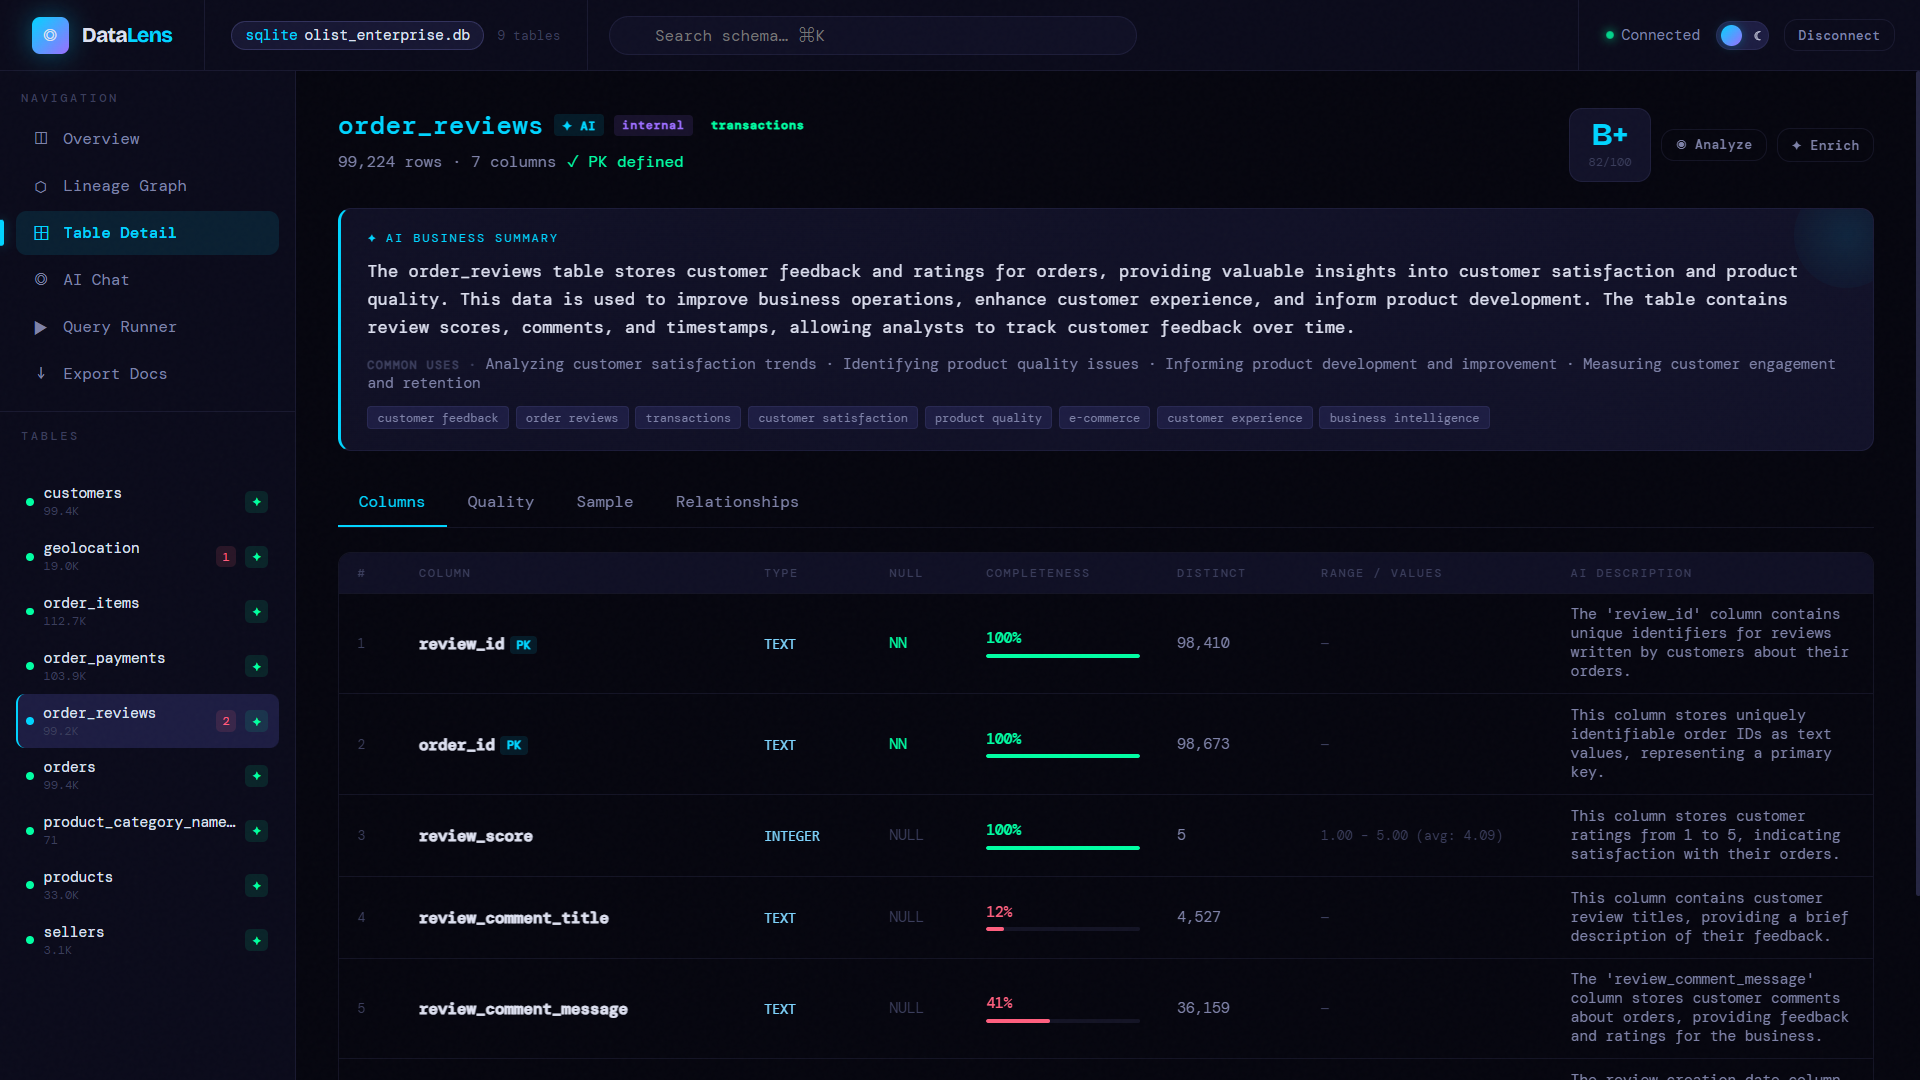1920x1080 pixels.
Task: Click the red issue badge on geolocation
Action: tap(226, 557)
